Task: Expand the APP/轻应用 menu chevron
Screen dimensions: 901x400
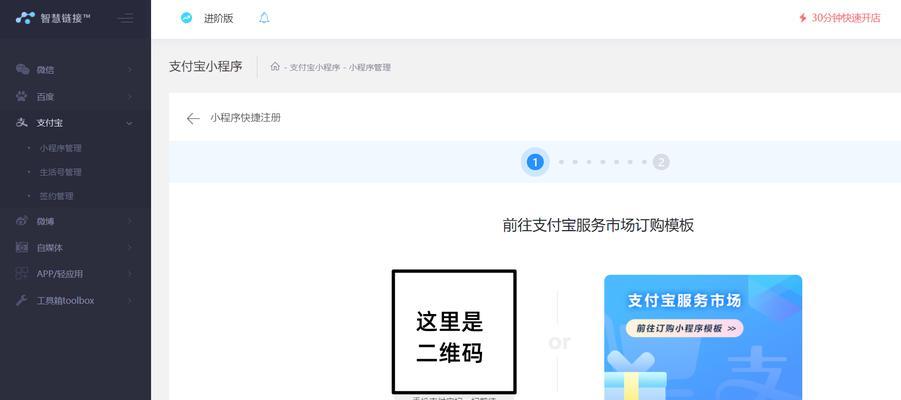Action: pyautogui.click(x=130, y=274)
